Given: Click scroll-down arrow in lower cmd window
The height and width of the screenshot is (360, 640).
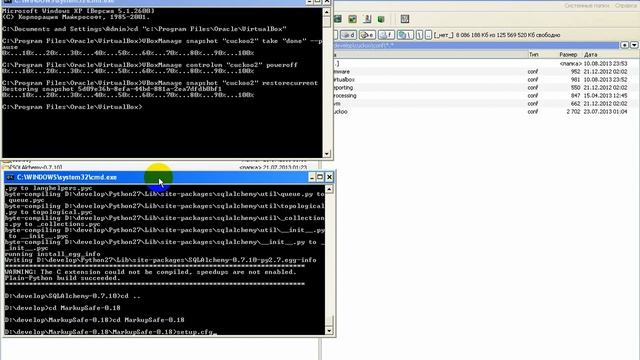Looking at the screenshot, I should 329,331.
